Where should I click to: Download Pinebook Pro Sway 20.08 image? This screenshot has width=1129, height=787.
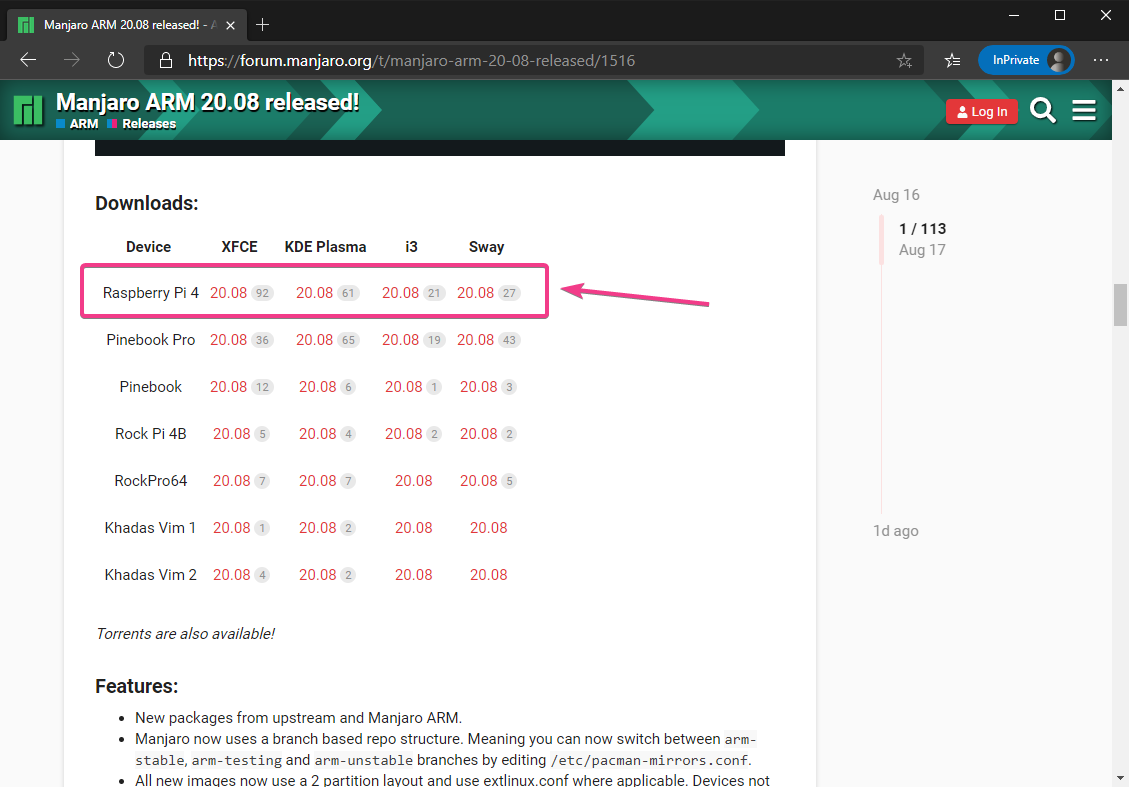(476, 340)
